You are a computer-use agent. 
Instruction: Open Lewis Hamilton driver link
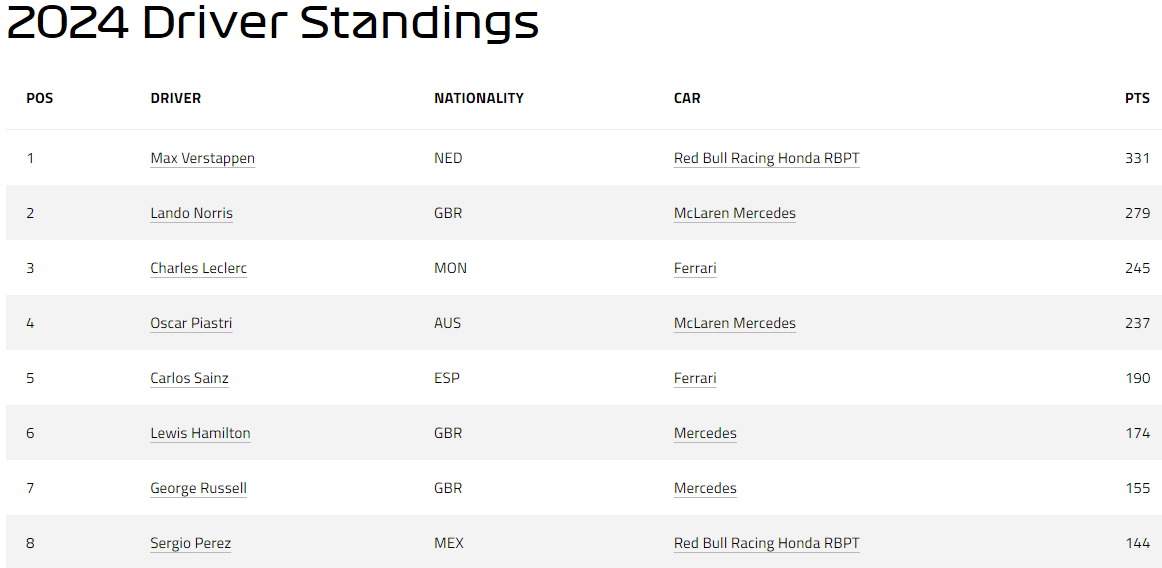200,433
